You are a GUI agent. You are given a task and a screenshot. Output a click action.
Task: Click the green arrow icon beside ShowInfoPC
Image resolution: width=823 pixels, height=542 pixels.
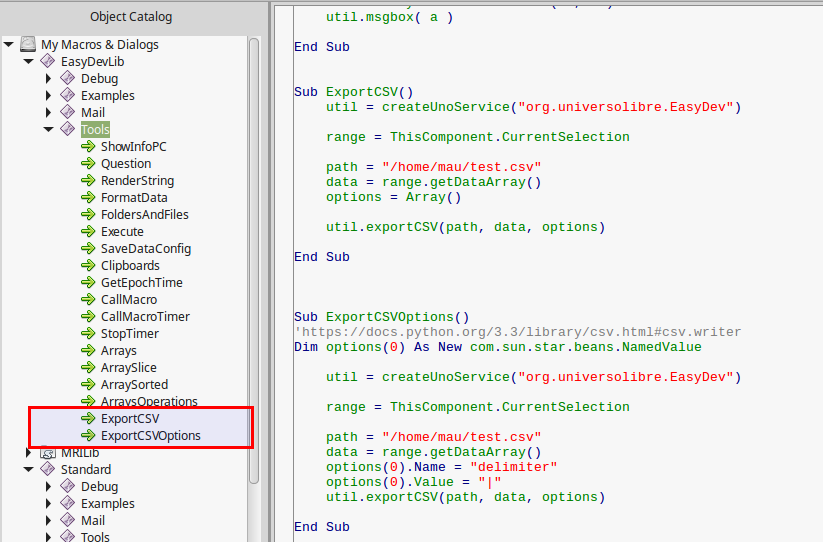[x=88, y=147]
